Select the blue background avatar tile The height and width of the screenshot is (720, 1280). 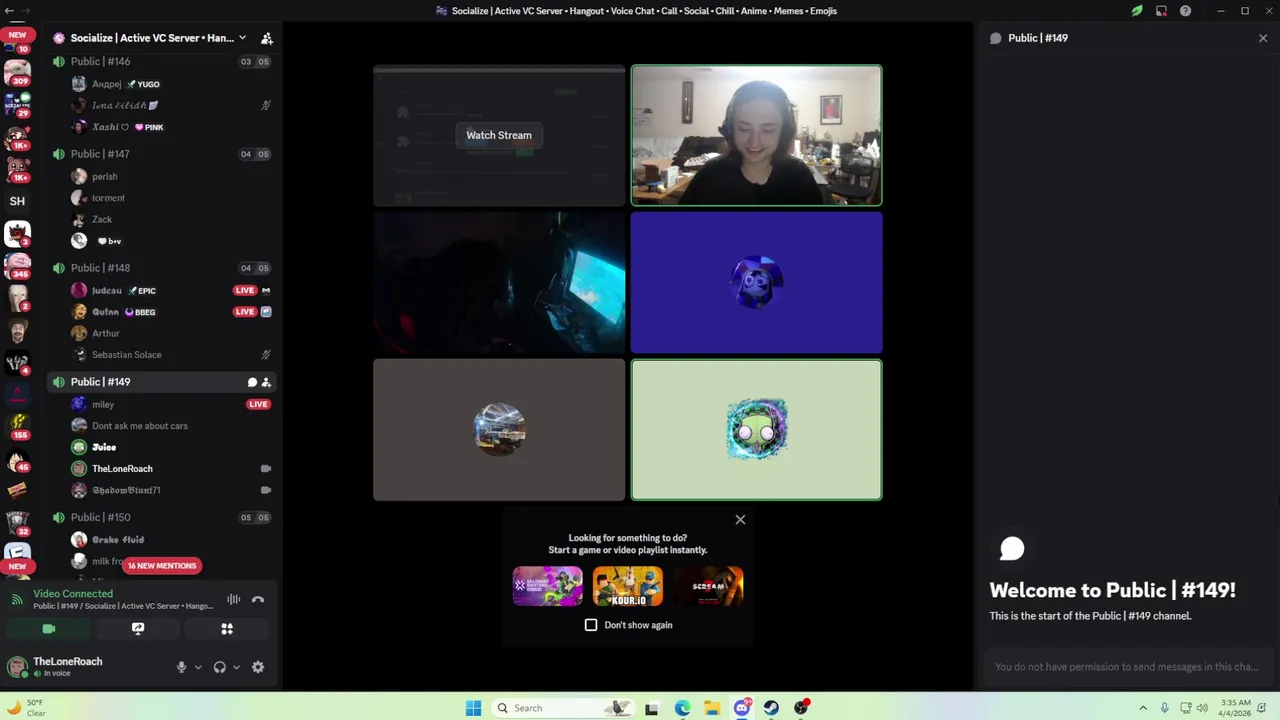click(x=756, y=283)
